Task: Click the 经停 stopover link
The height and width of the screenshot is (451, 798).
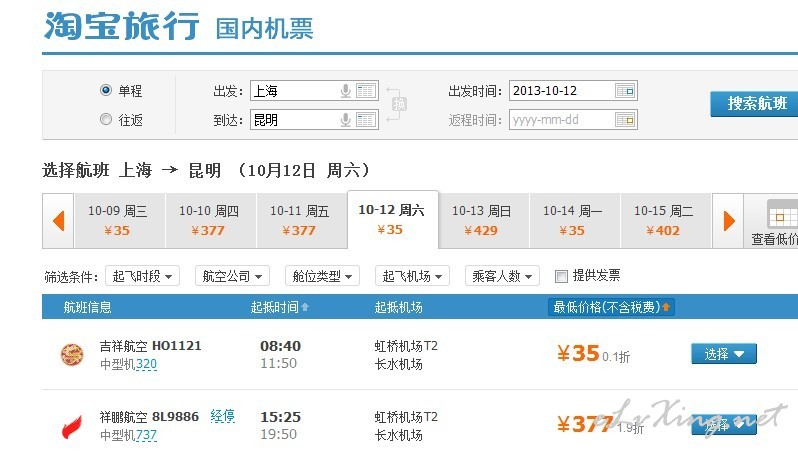Action: tap(222, 416)
